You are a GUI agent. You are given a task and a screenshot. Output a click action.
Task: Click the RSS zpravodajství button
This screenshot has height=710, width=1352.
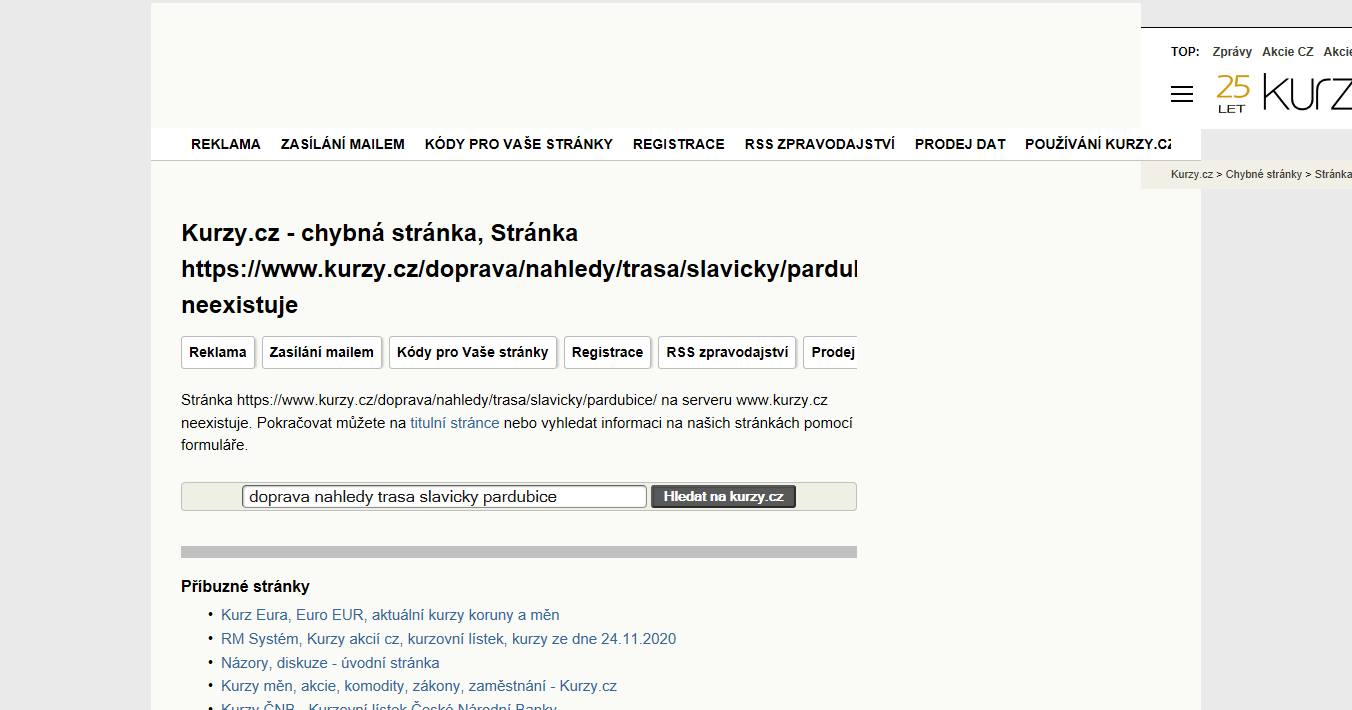(727, 352)
